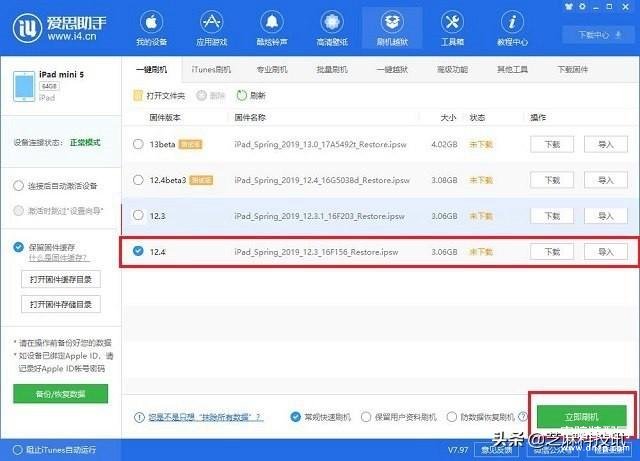
Task: Switch to 一键刷机 tab
Action: [151, 70]
